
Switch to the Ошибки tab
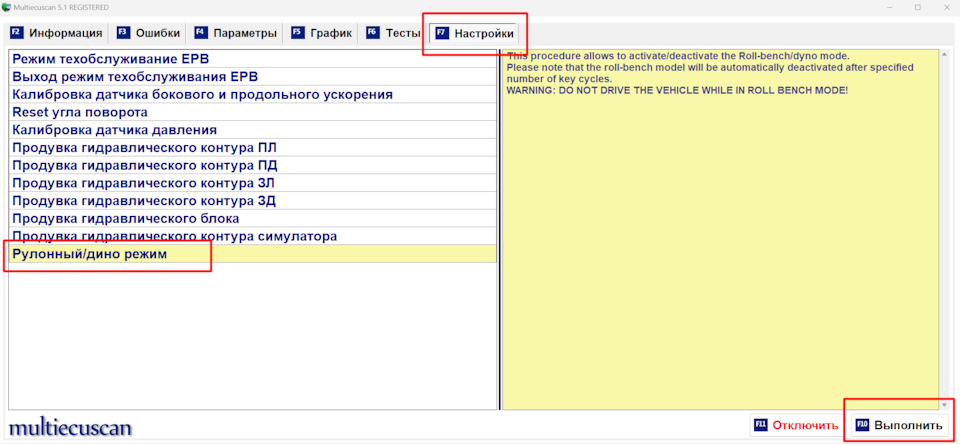coord(149,33)
